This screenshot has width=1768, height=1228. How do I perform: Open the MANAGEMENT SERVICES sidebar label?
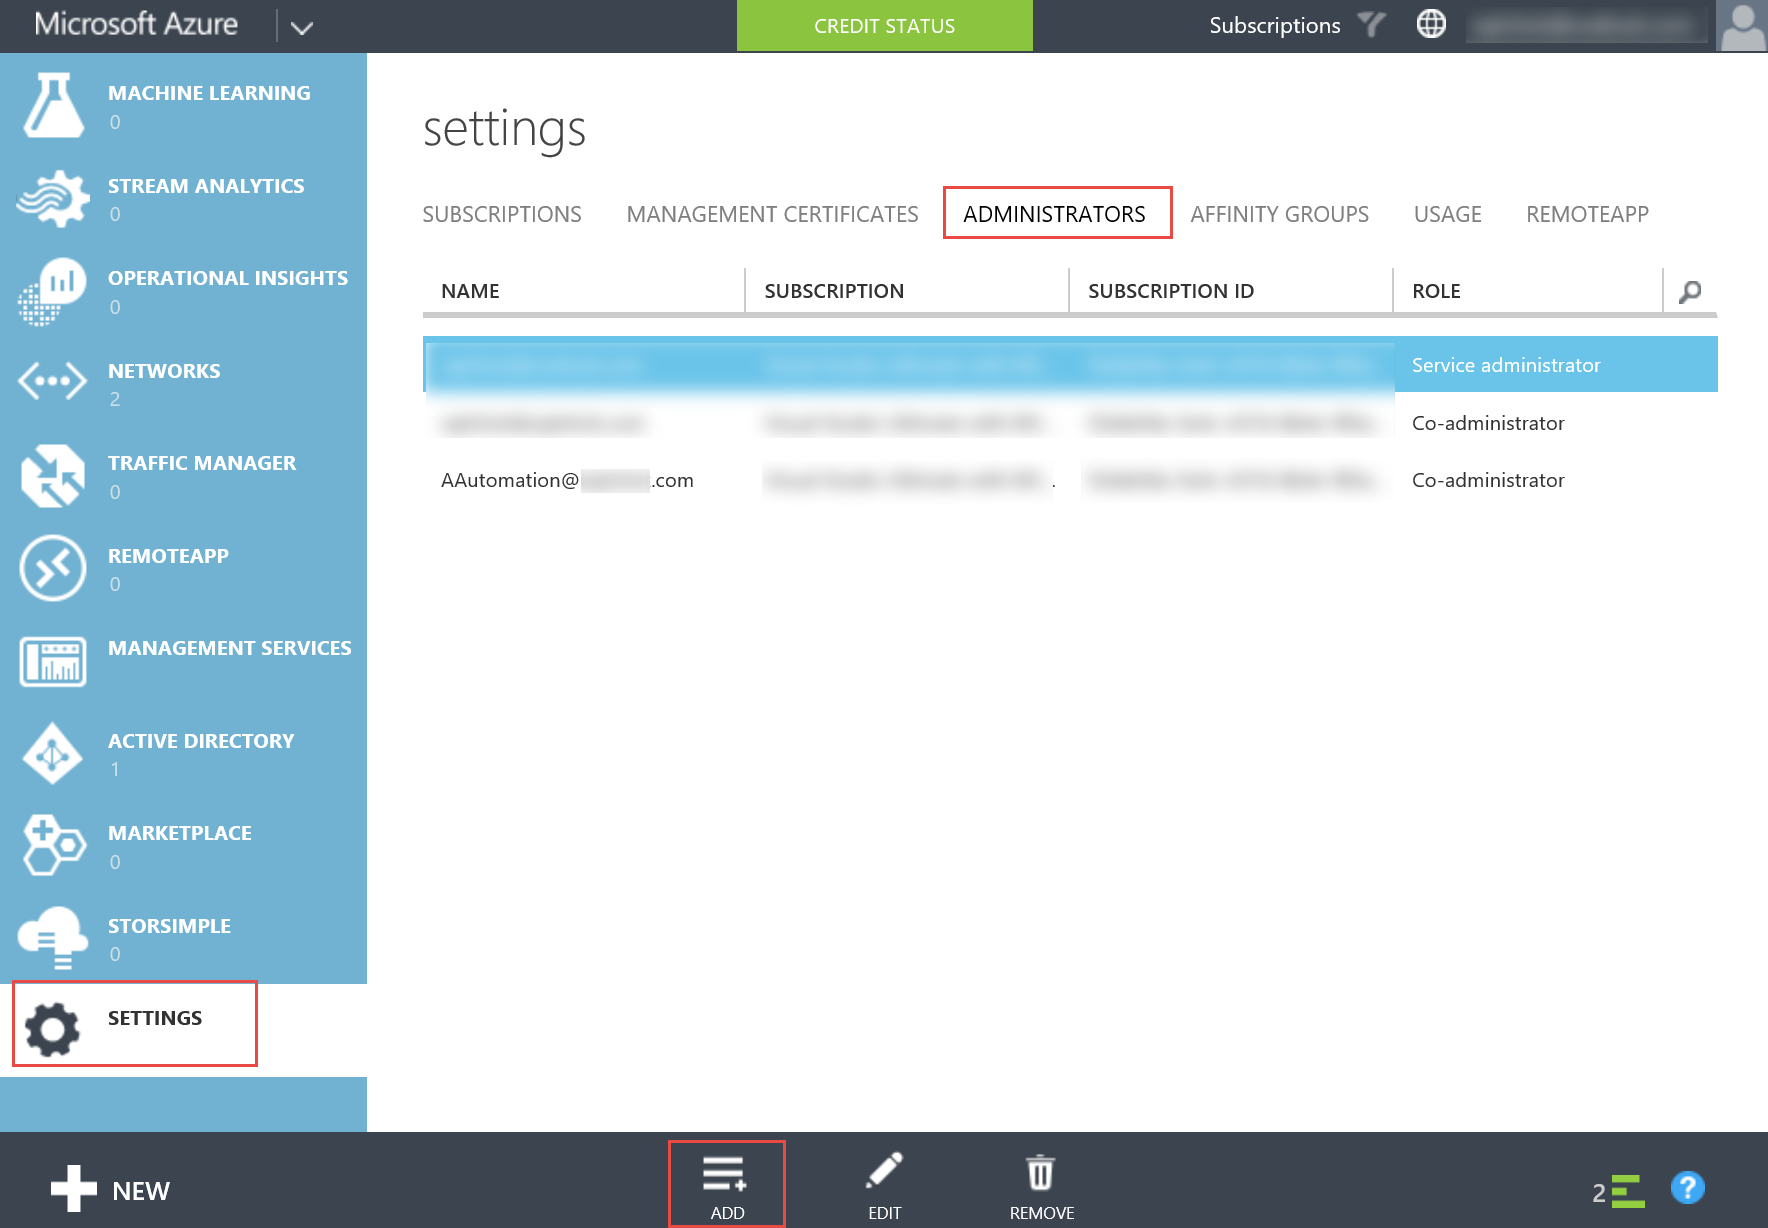point(230,648)
